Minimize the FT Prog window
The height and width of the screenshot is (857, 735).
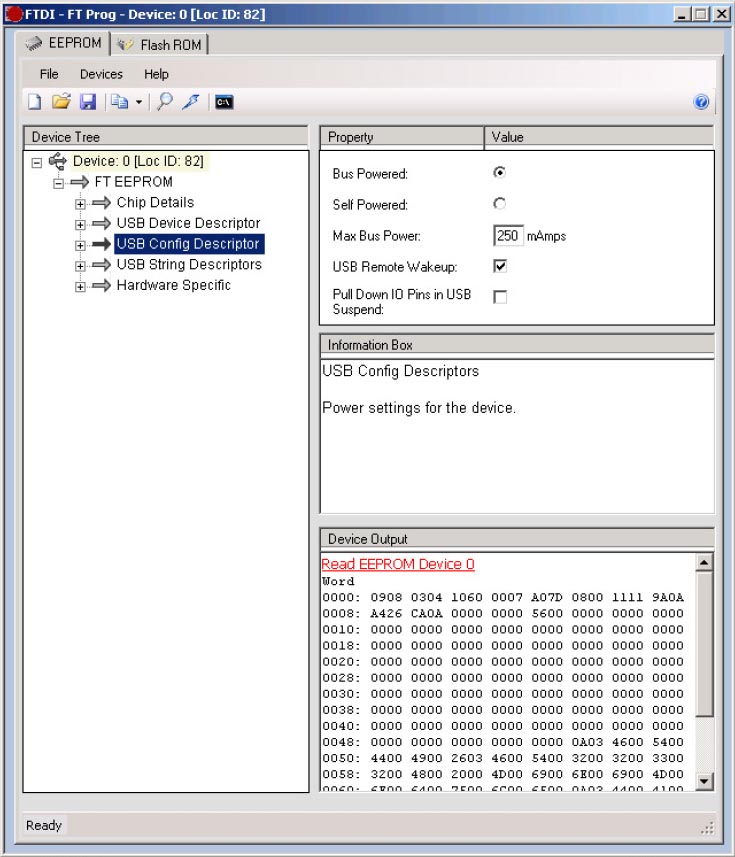[682, 14]
